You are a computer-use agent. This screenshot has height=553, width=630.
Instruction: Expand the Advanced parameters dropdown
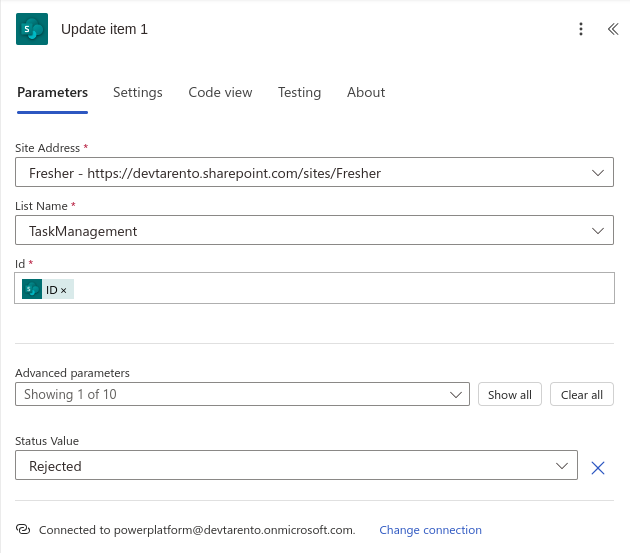pyautogui.click(x=456, y=395)
